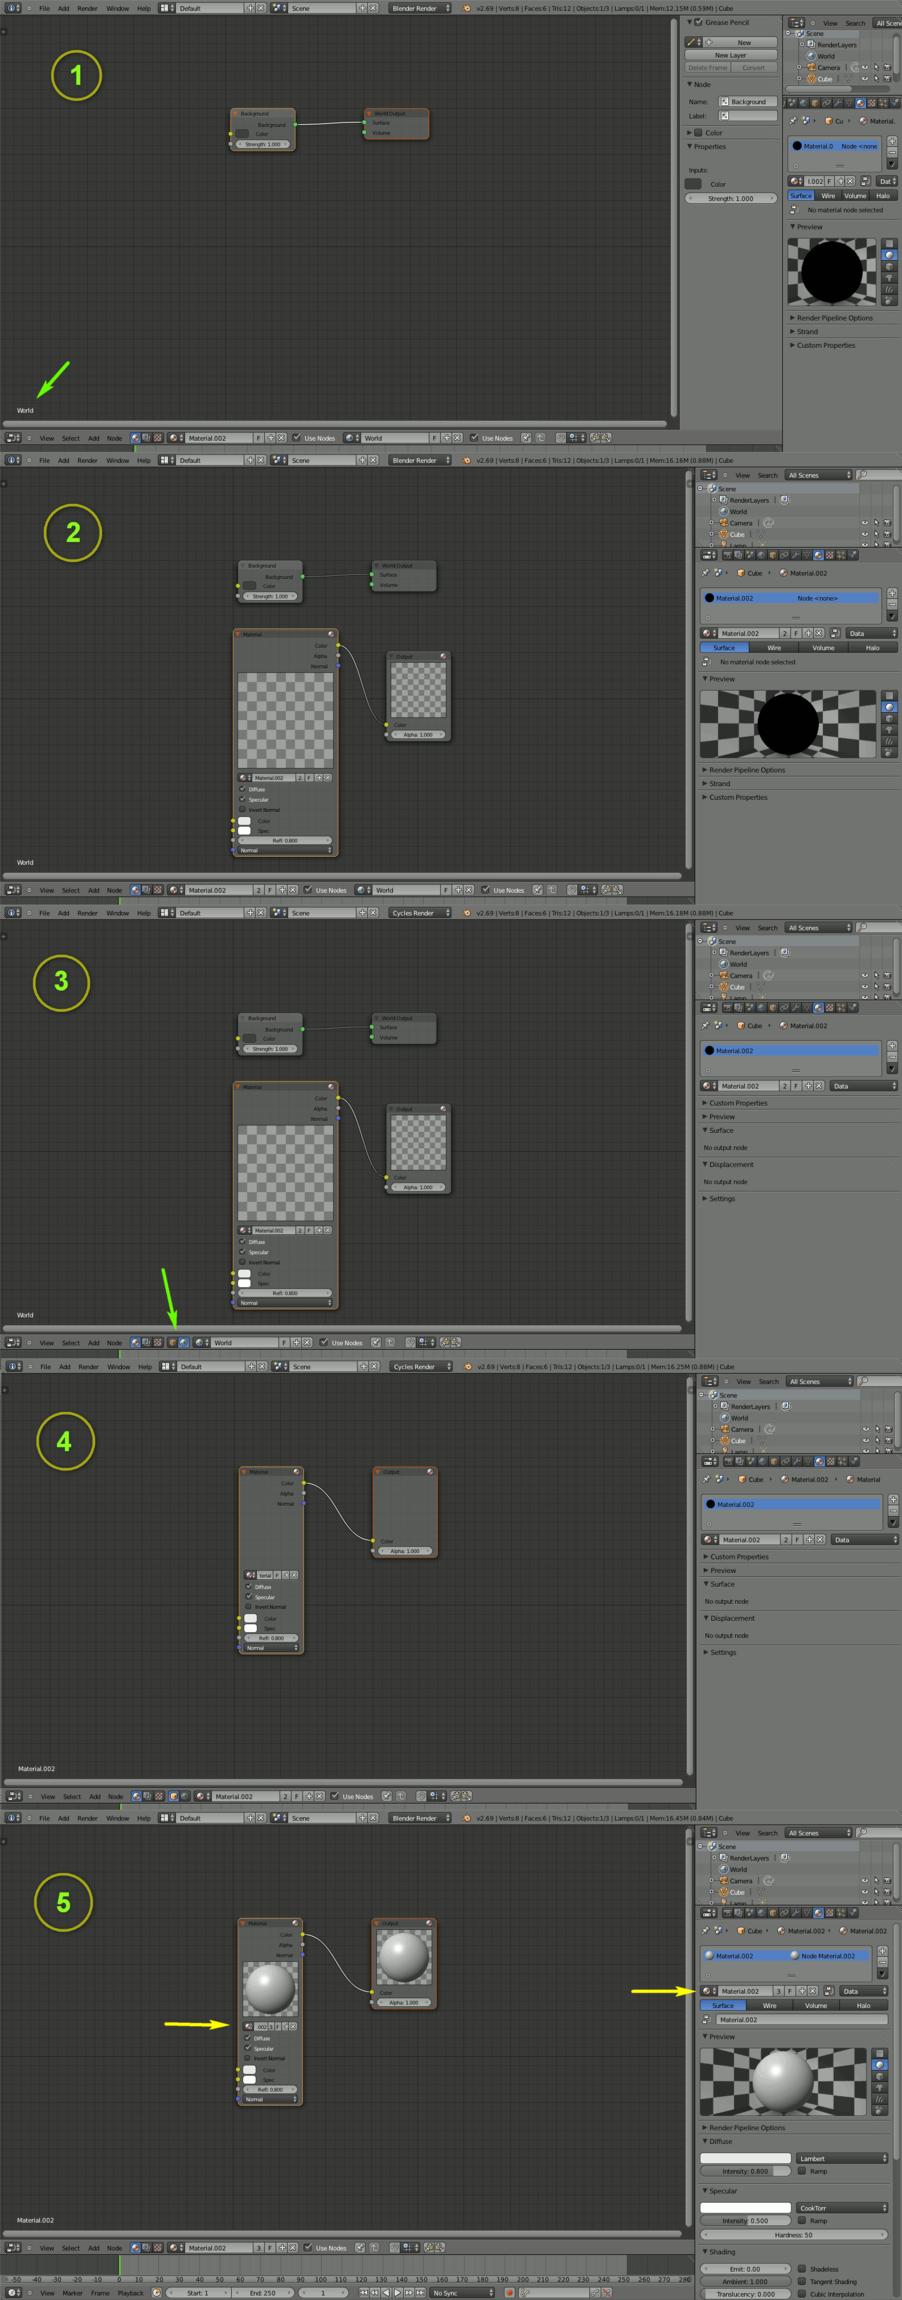
Task: Toggle Diffuse checkbox on step 2 Material node
Action: [242, 789]
